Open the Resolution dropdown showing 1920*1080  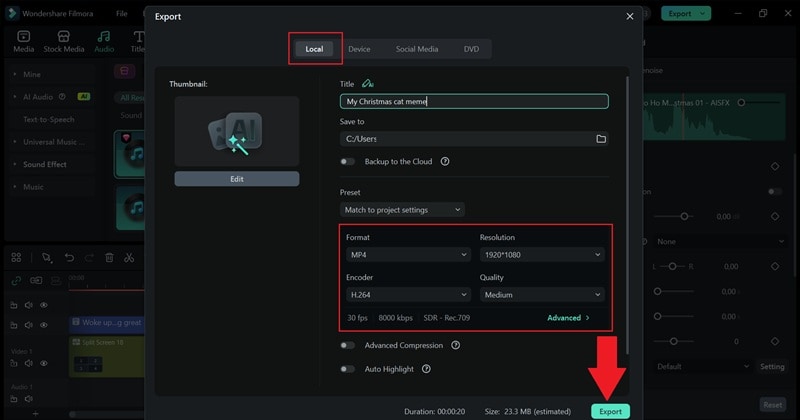click(542, 255)
